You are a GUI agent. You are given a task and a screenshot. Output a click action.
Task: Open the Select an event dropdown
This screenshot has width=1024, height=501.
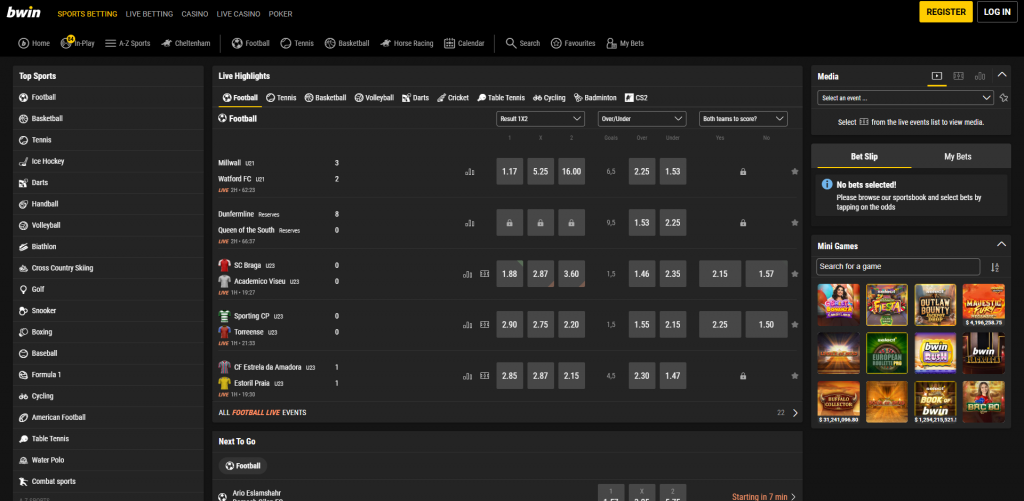[x=905, y=98]
